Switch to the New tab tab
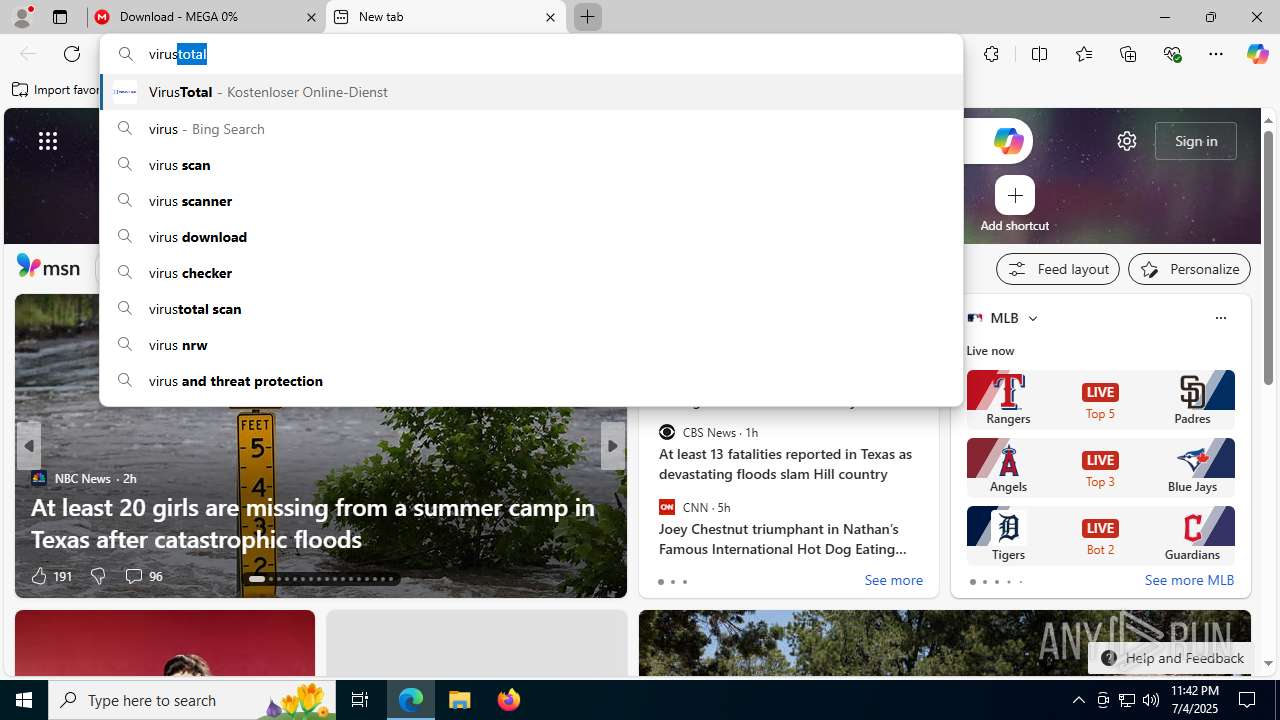Image resolution: width=1280 pixels, height=720 pixels. 445,17
